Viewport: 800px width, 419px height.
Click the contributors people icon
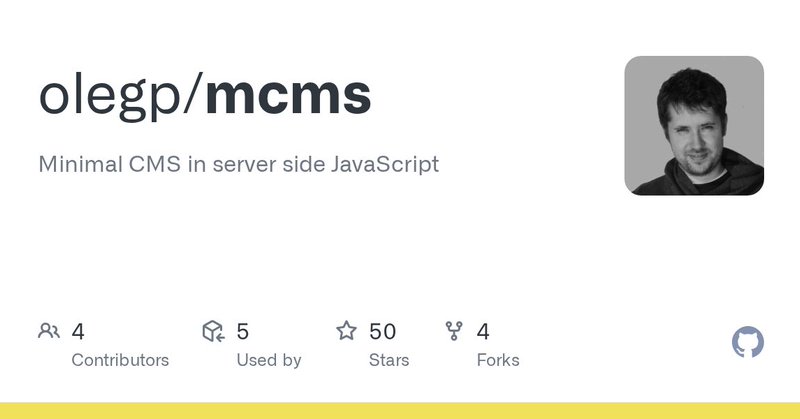click(49, 331)
